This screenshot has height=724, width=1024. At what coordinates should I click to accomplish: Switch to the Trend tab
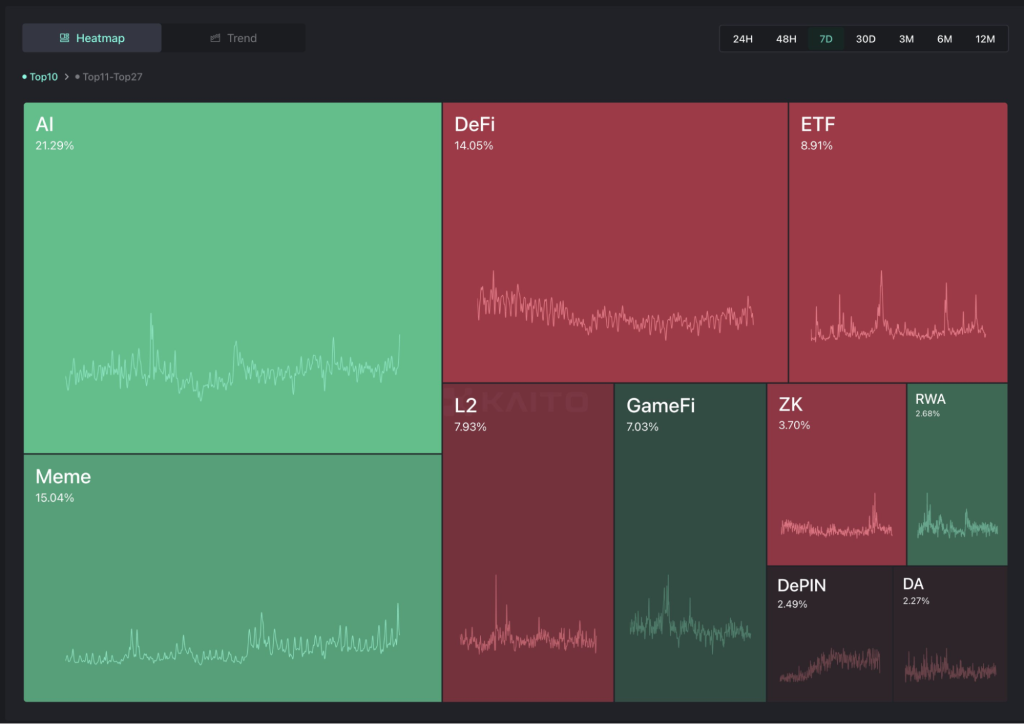234,38
